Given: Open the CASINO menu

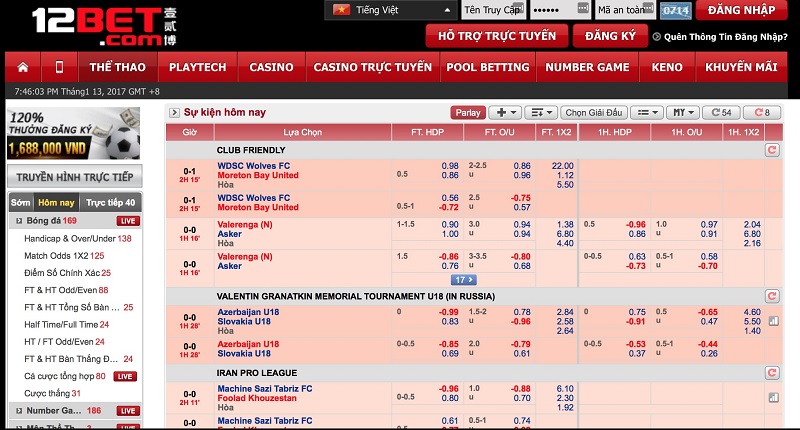Looking at the screenshot, I should [x=271, y=67].
